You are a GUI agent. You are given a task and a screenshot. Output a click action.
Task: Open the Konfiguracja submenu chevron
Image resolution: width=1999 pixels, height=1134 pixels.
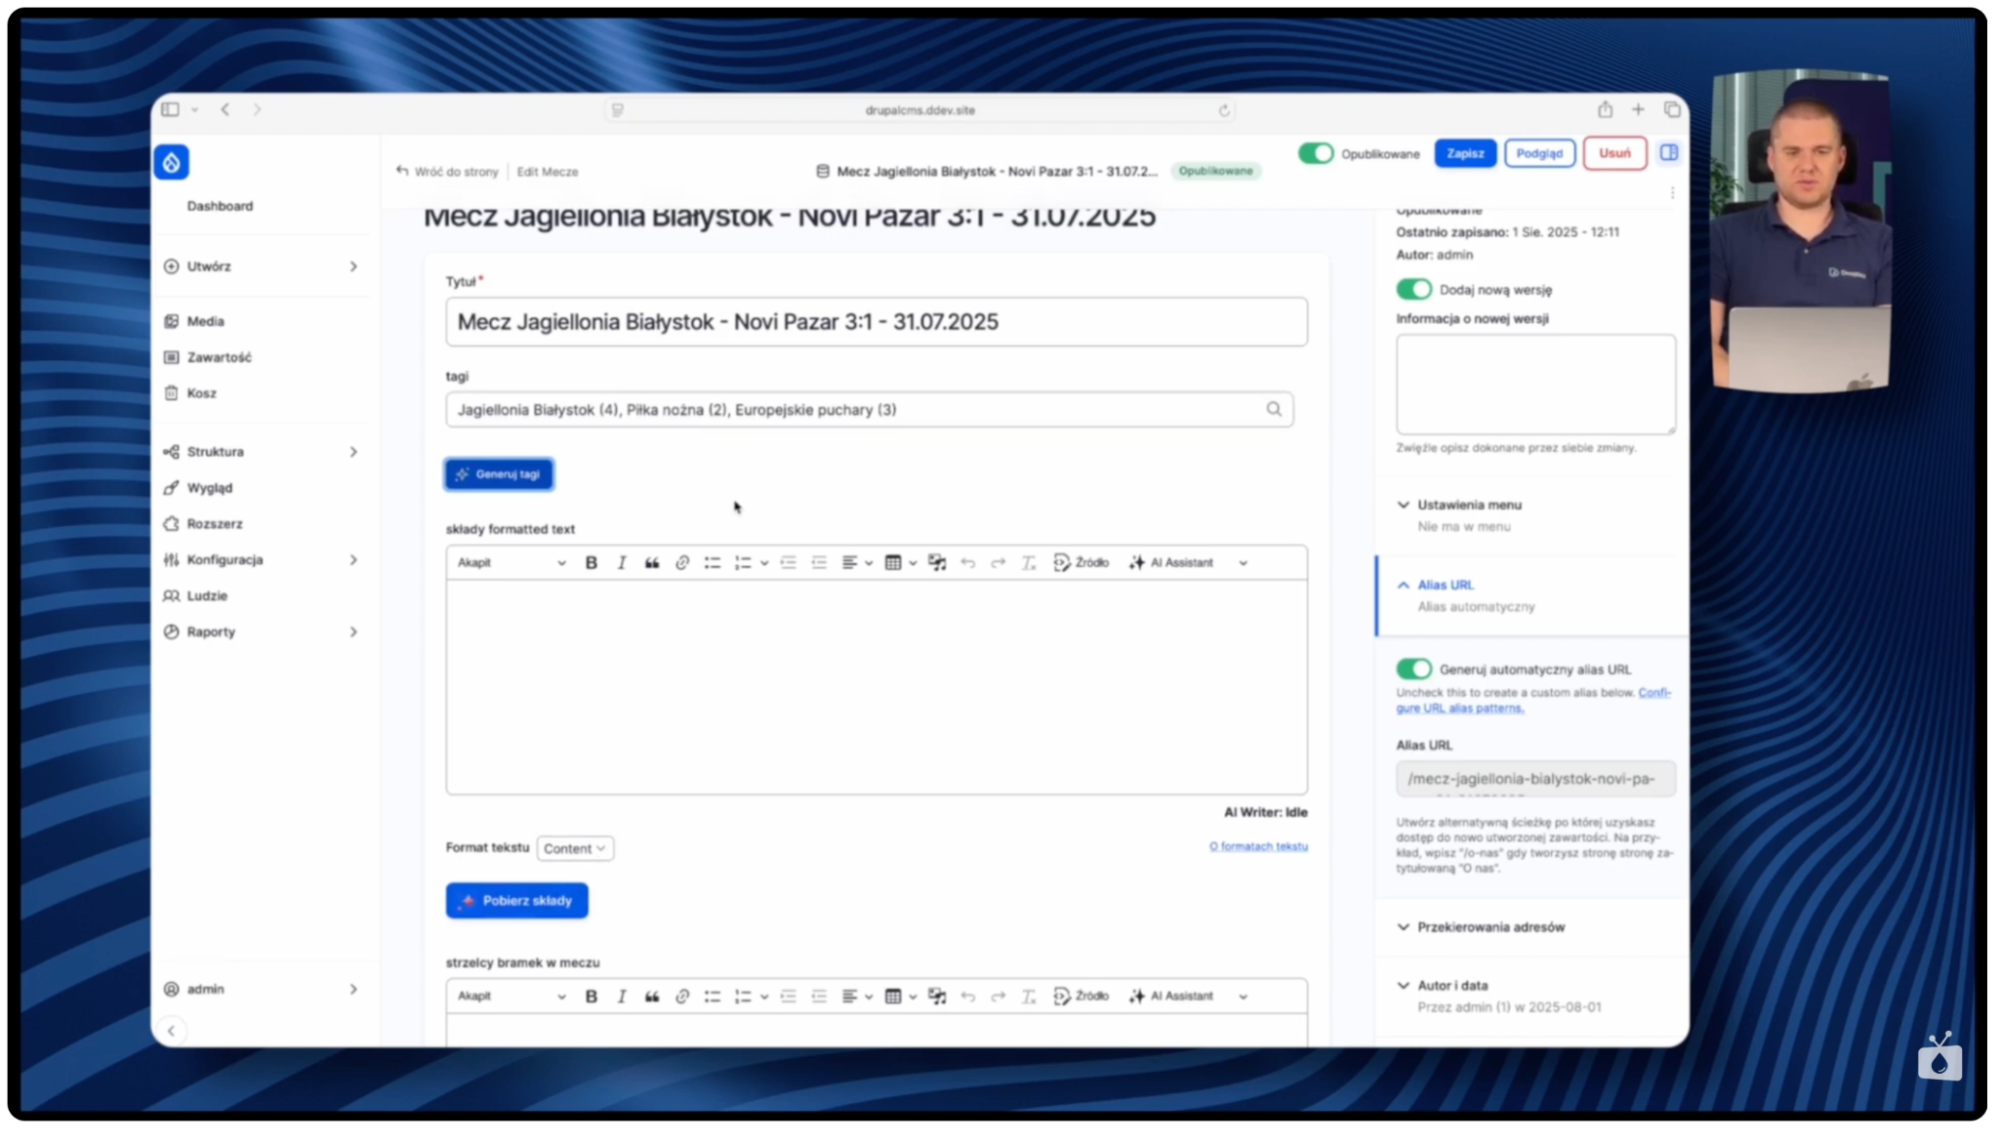(x=354, y=560)
